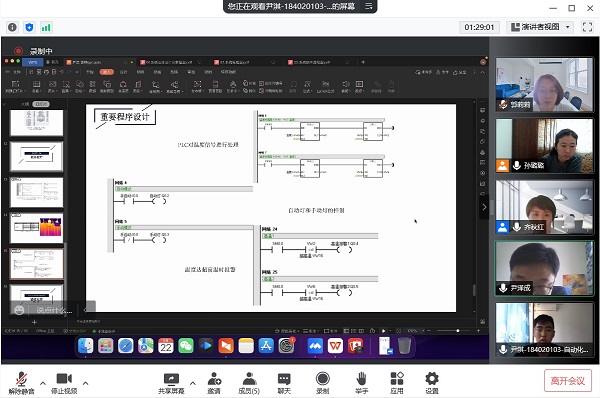Open the 应用 apps icon
The width and height of the screenshot is (600, 398).
[x=397, y=383]
